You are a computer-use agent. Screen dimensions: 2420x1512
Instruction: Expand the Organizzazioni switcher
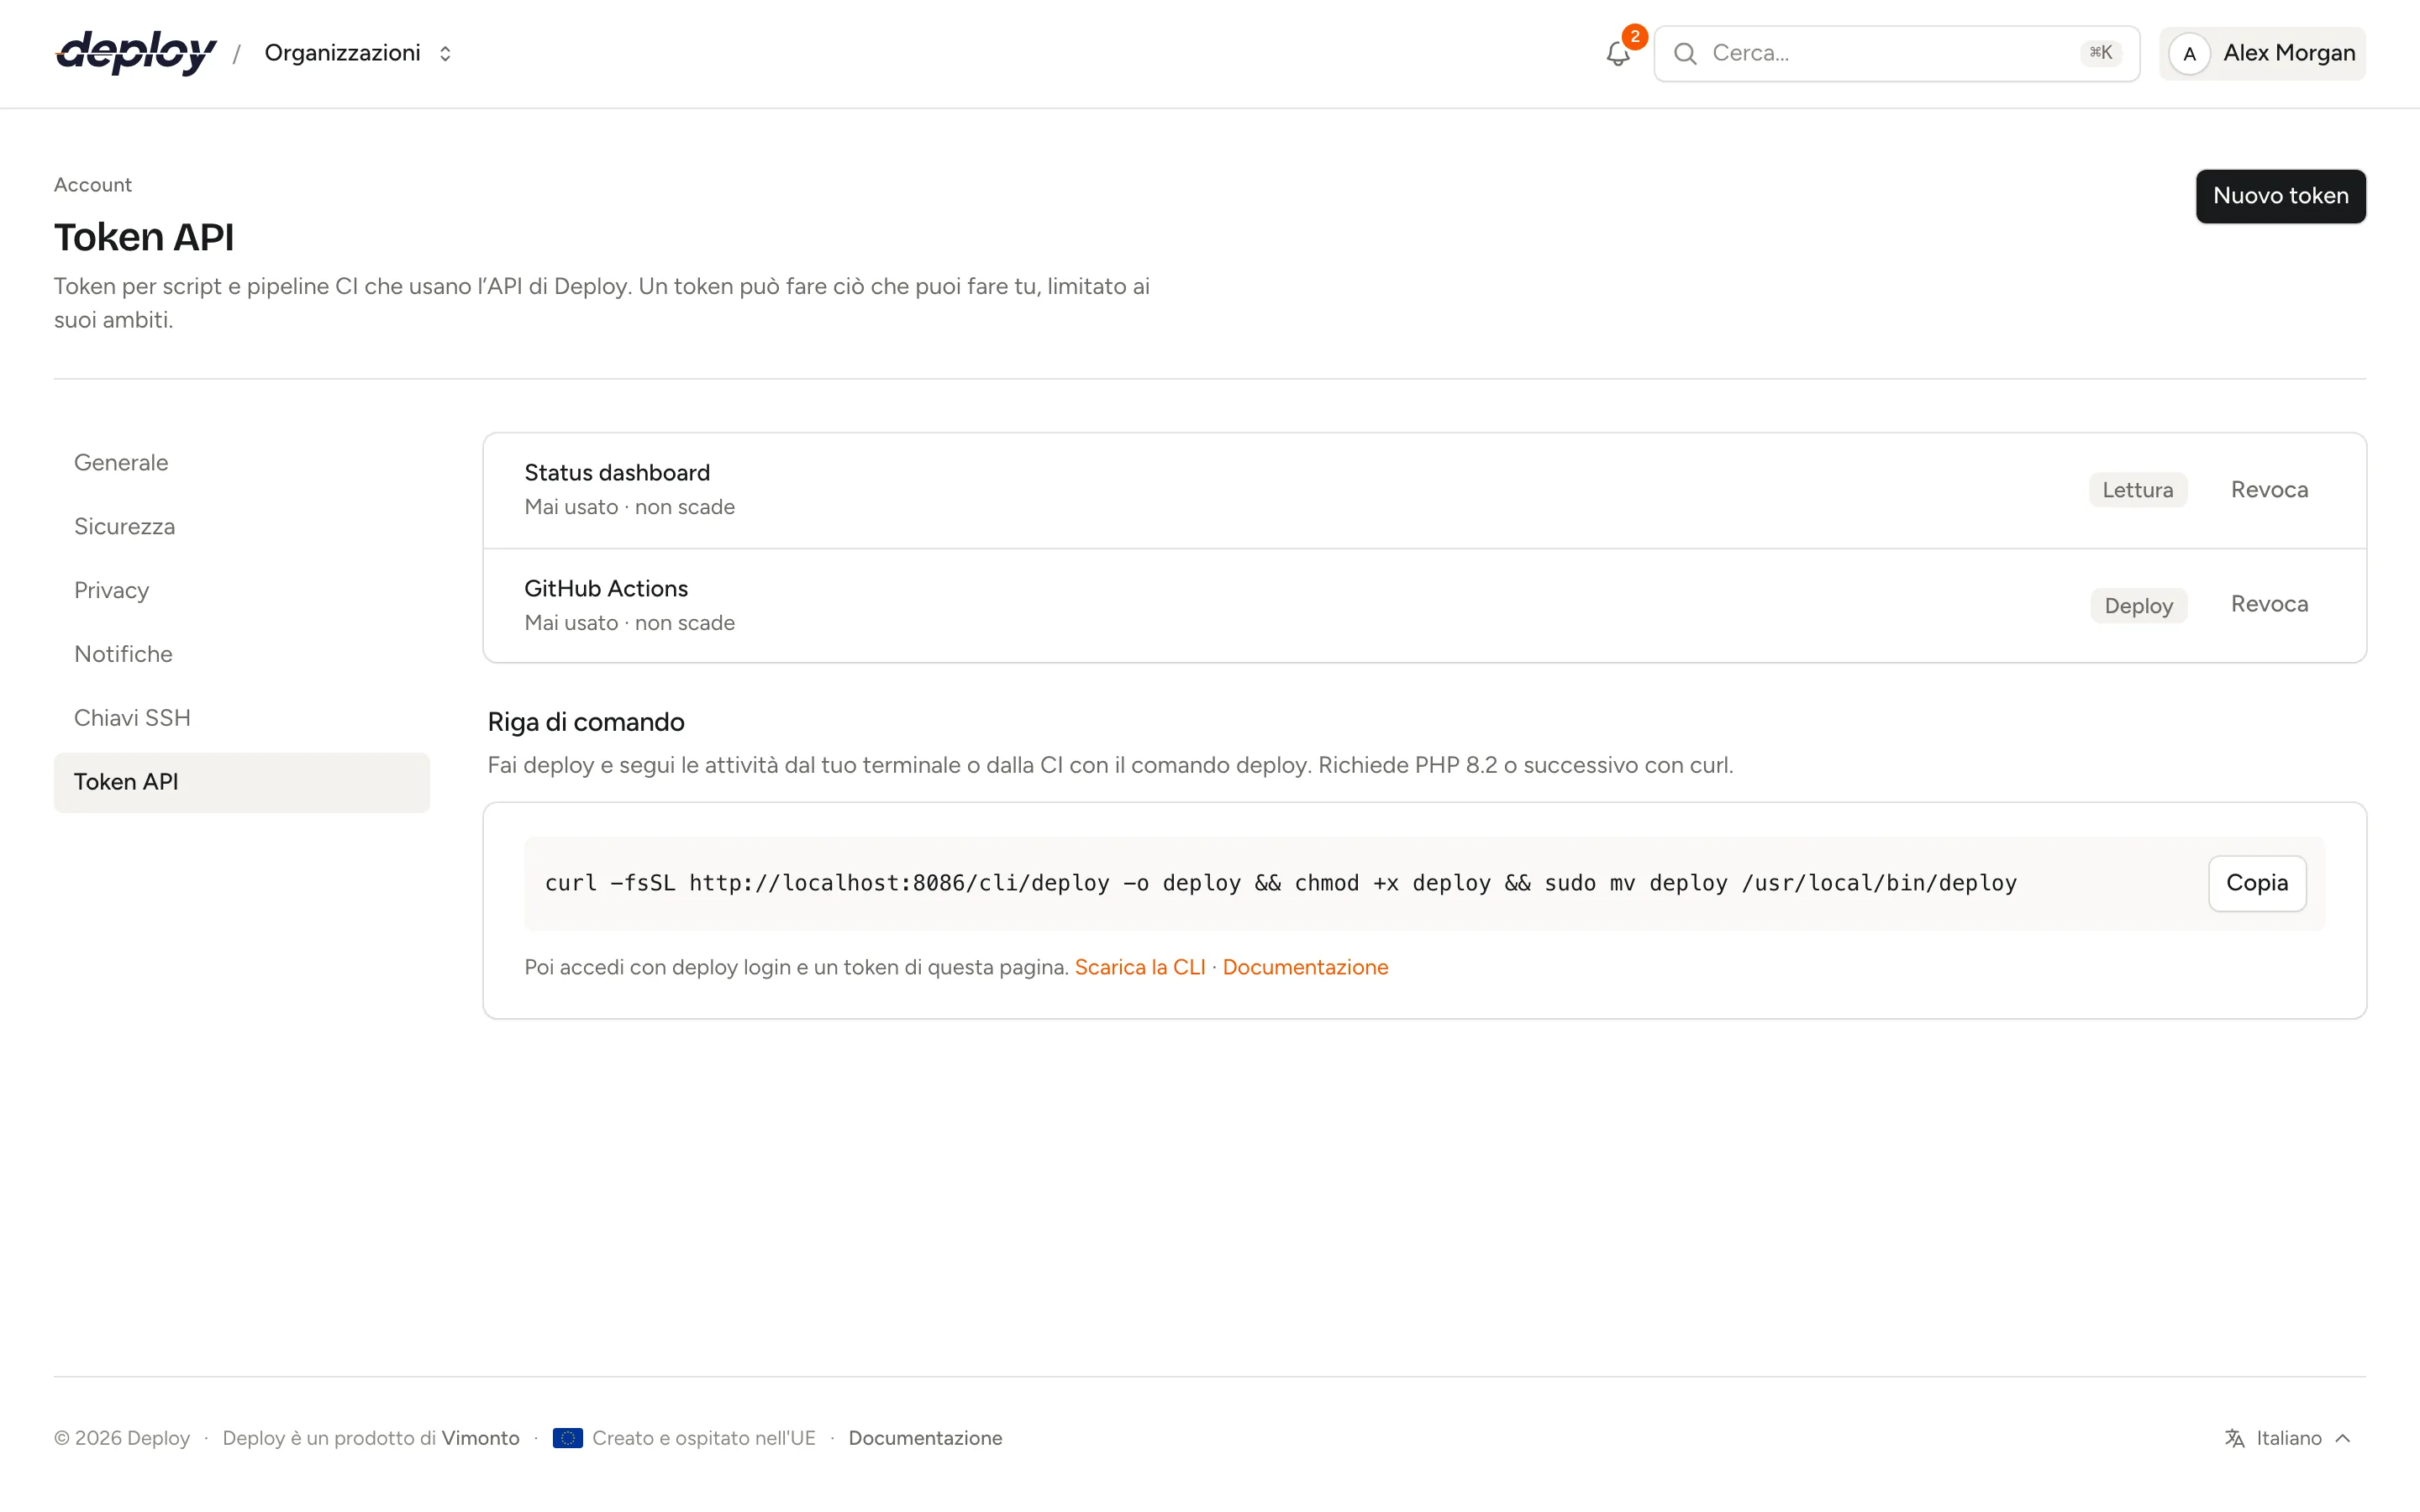(358, 53)
